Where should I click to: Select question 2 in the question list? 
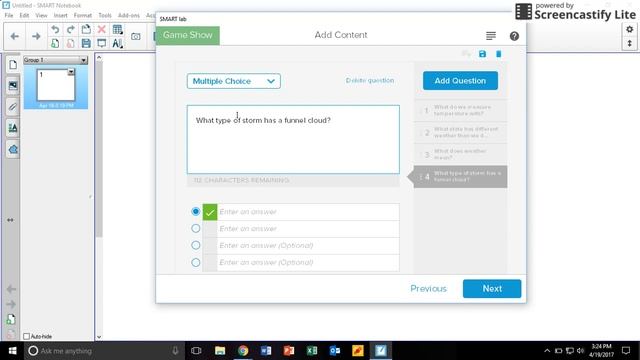tap(460, 132)
